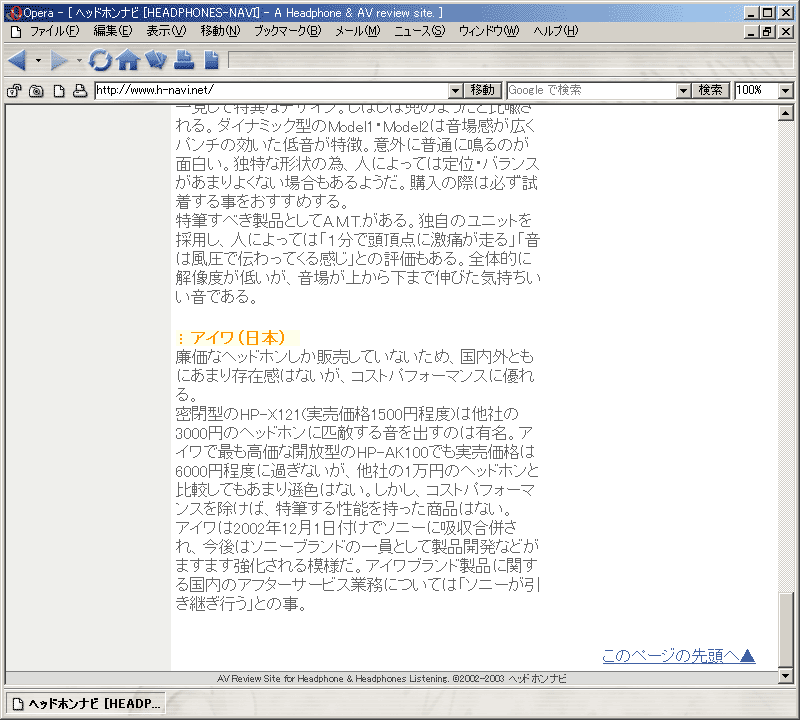The image size is (800, 720).
Task: Click the document icon in menu bar
Action: click(16, 32)
